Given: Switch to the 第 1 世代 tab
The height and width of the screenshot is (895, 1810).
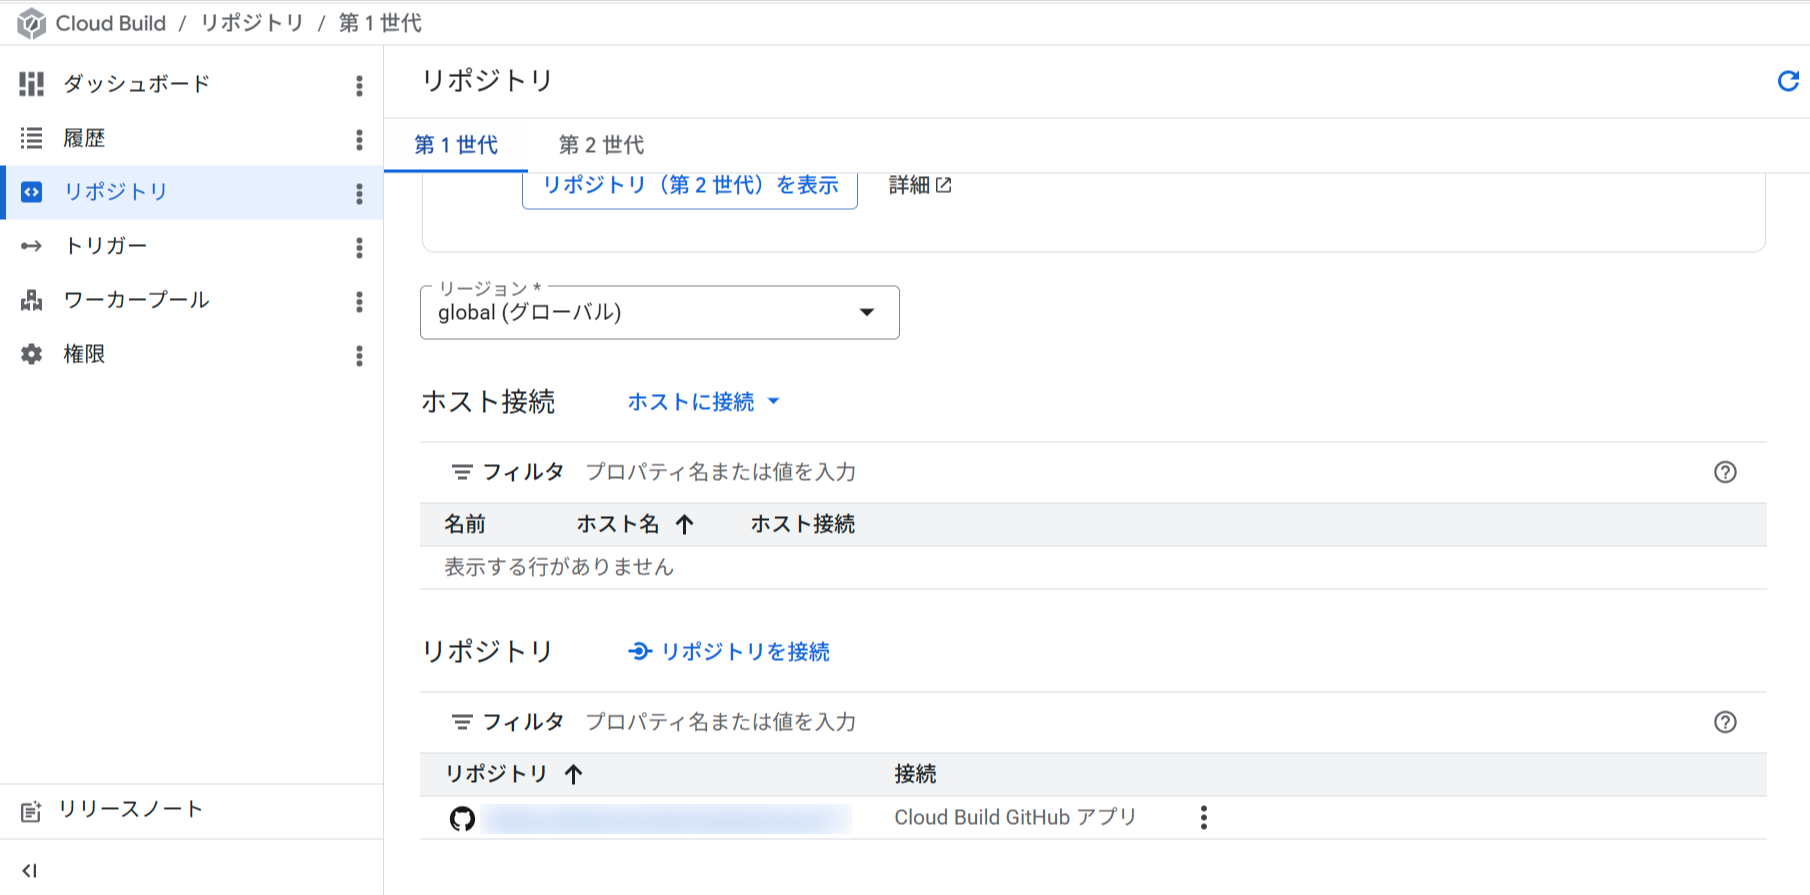Looking at the screenshot, I should click(456, 145).
